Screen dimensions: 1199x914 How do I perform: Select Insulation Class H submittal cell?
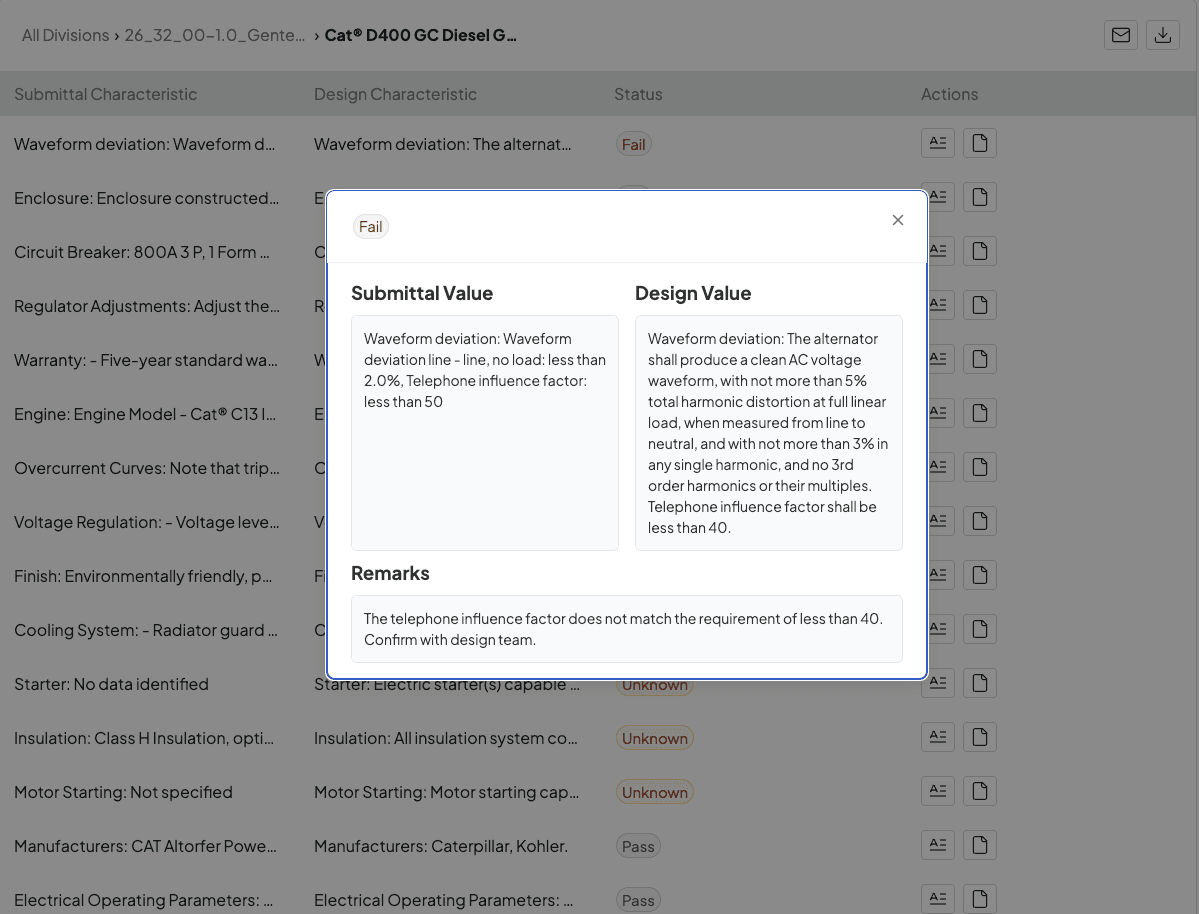point(144,738)
